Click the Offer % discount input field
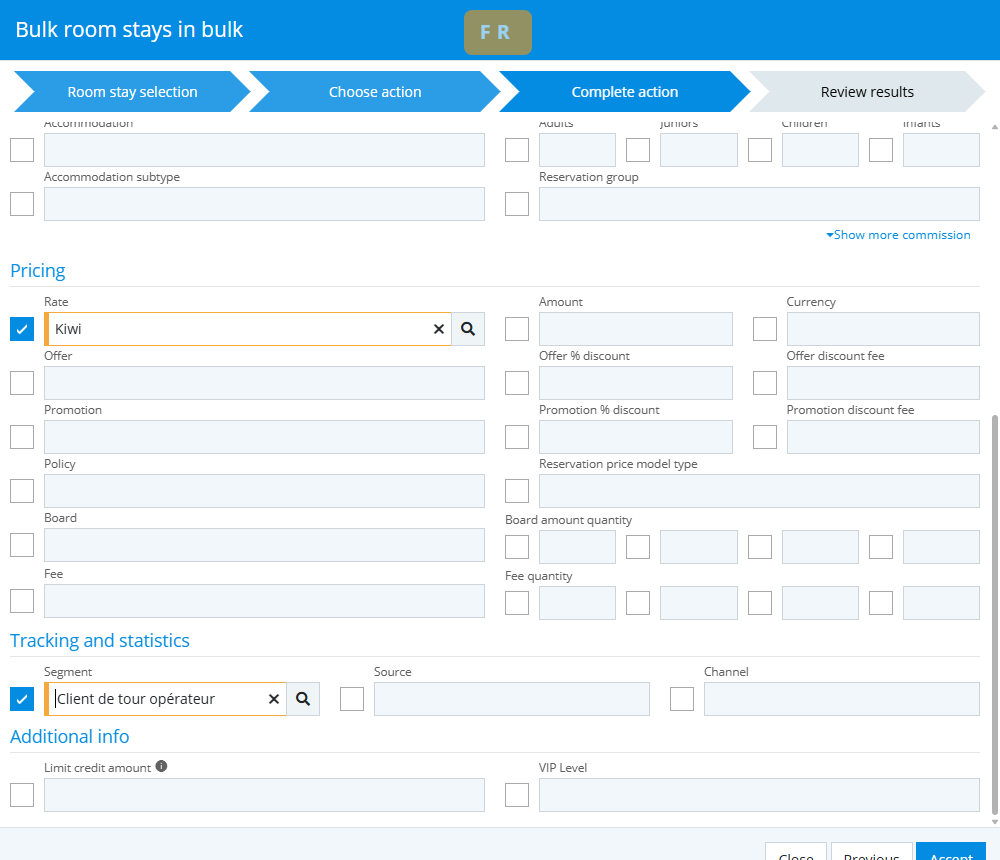Image resolution: width=1000 pixels, height=860 pixels. [x=635, y=383]
